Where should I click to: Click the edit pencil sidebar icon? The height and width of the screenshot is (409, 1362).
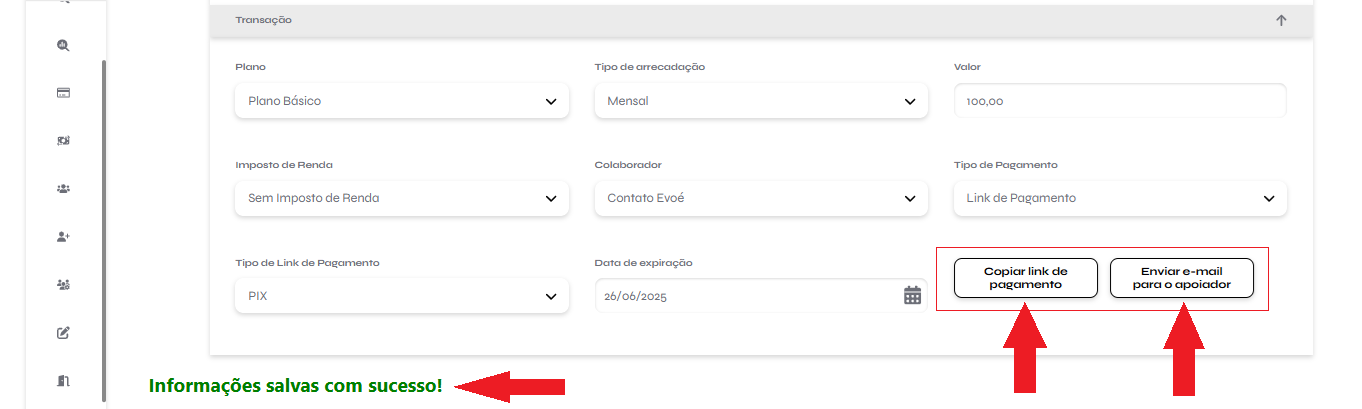[63, 333]
